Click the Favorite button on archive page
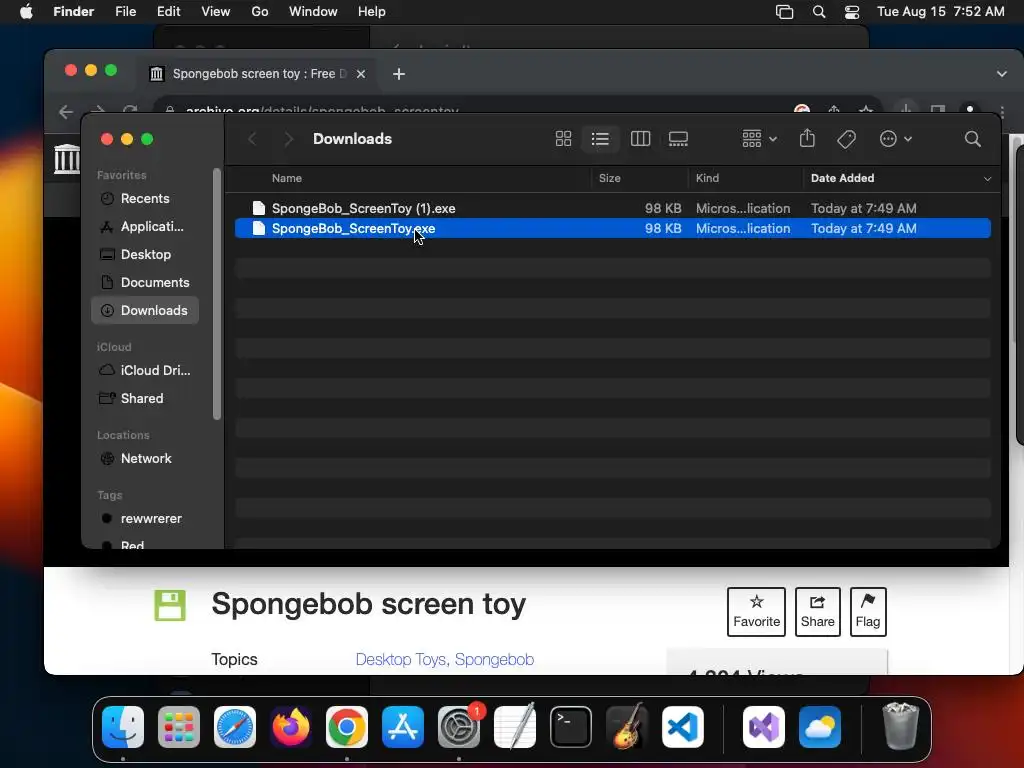This screenshot has width=1024, height=768. pos(756,612)
